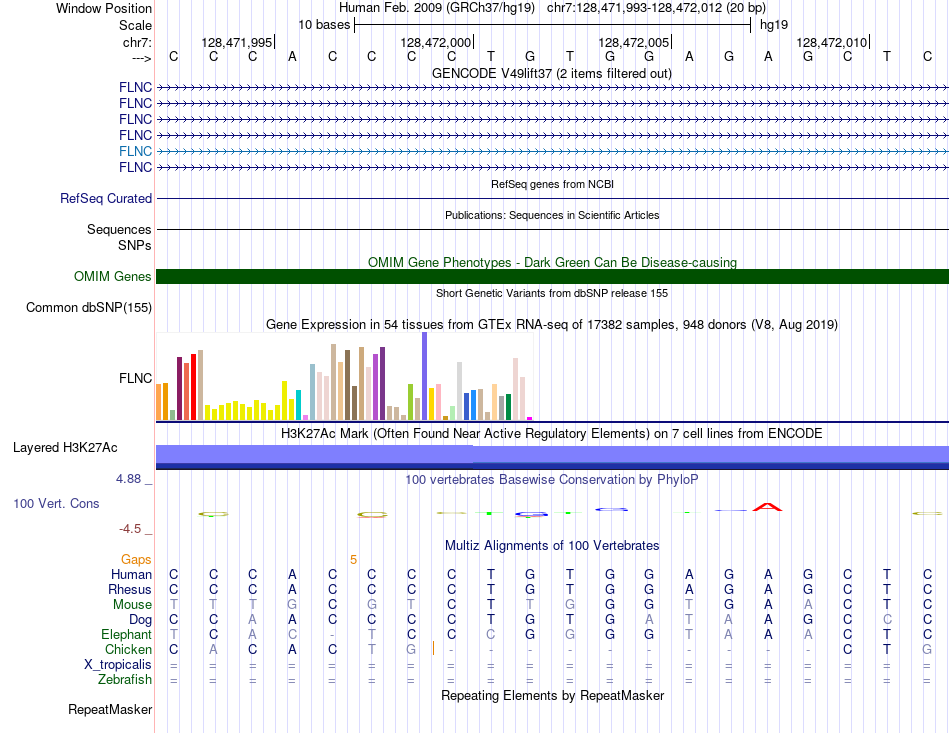Click Repeating Elements by RepeatMasker title
950x733 pixels.
(x=553, y=695)
